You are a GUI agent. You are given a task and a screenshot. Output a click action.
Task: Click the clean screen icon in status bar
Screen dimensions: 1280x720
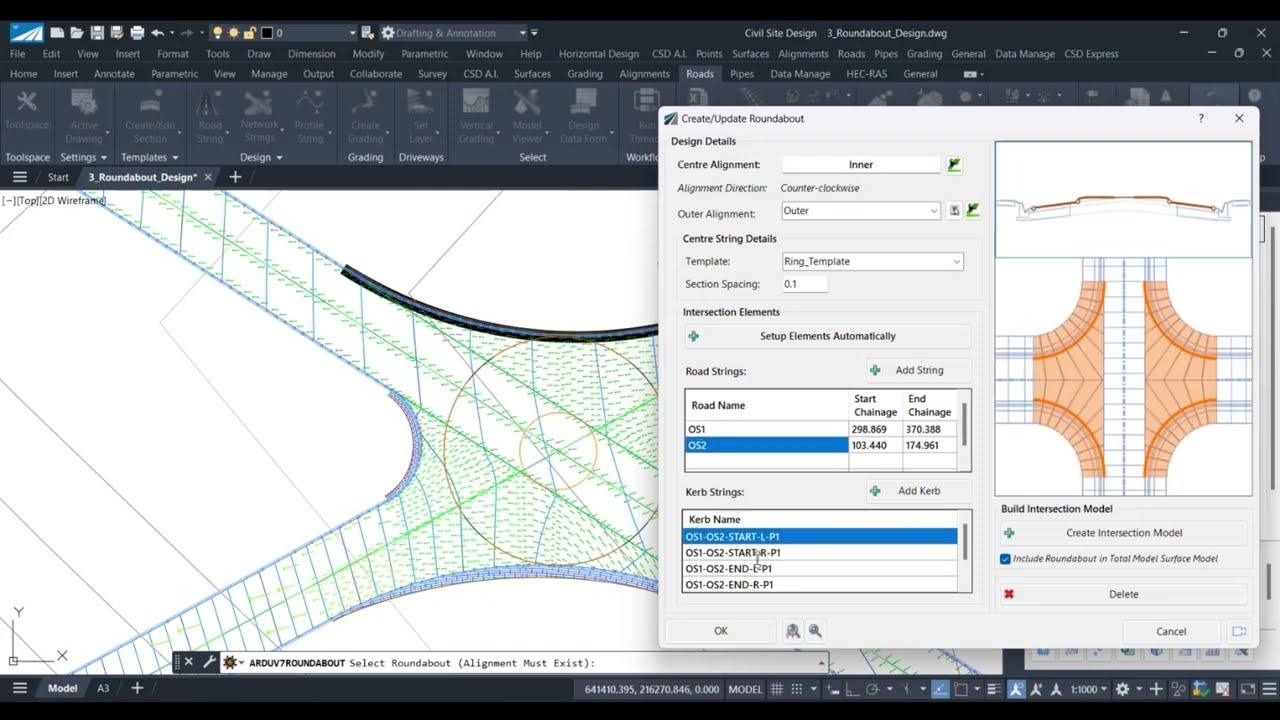pyautogui.click(x=1247, y=689)
